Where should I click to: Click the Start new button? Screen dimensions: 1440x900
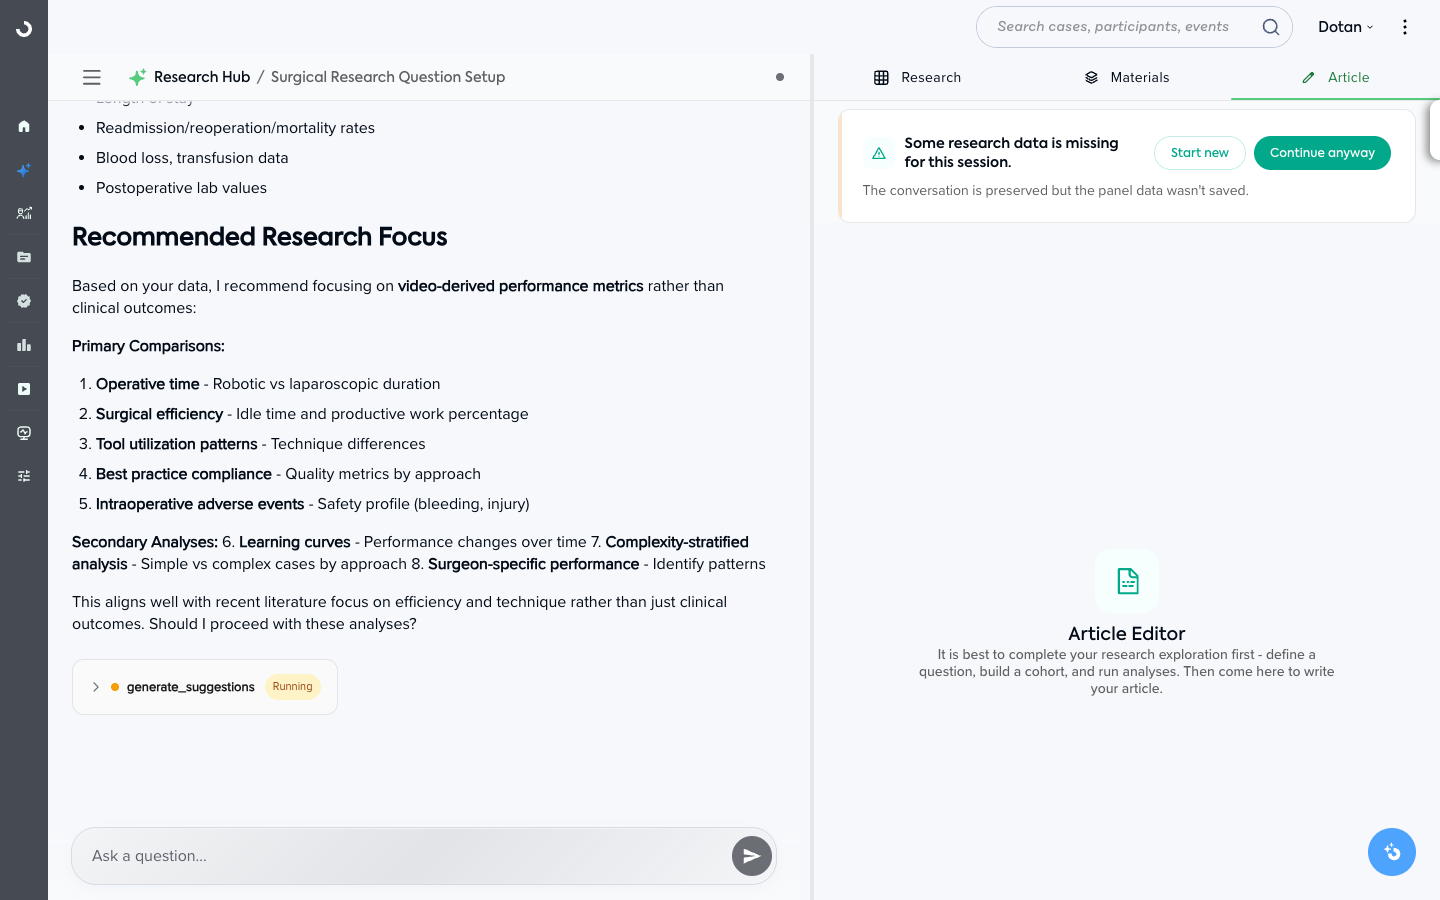(1200, 153)
